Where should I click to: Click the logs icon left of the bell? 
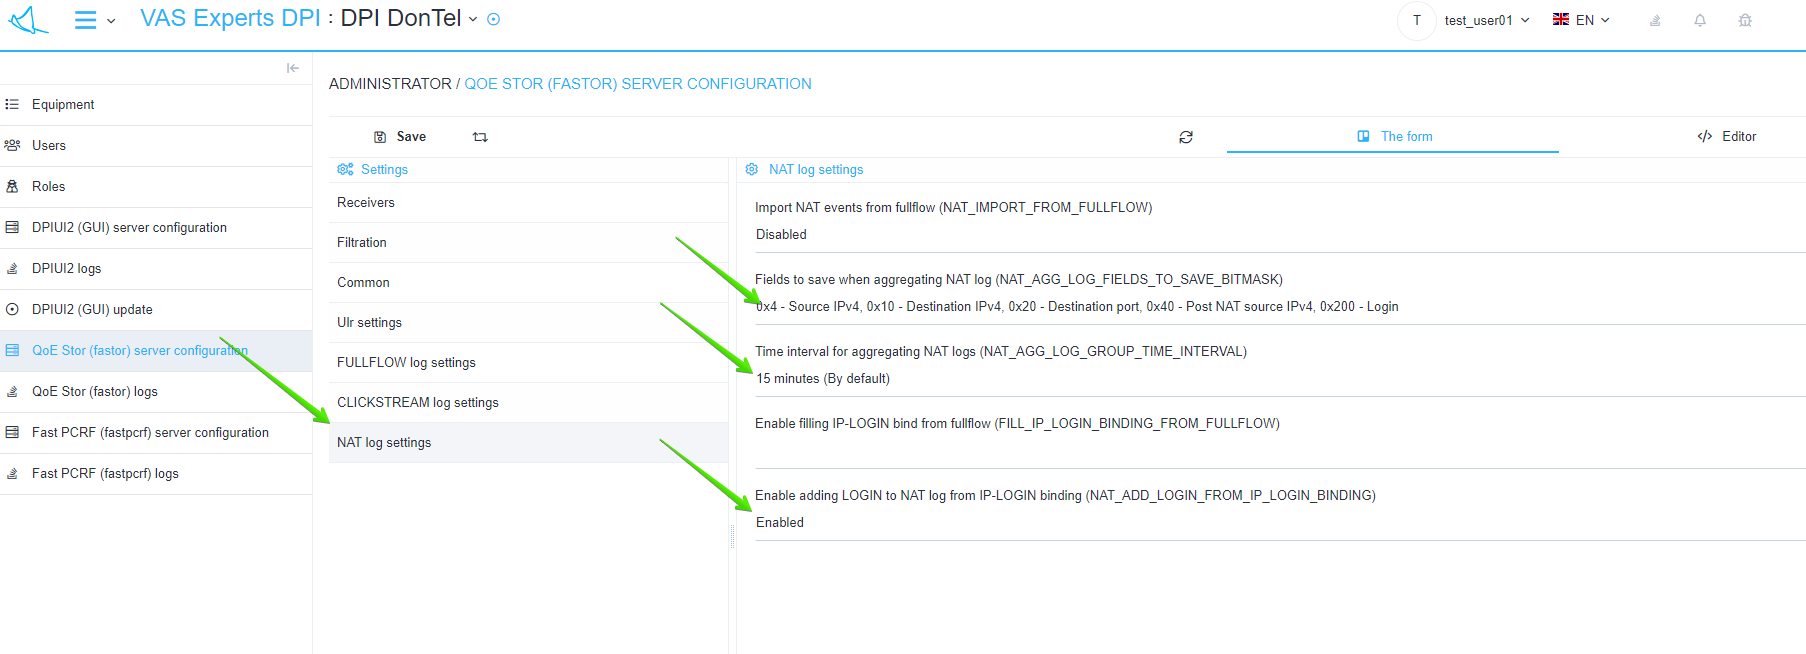(x=1655, y=20)
